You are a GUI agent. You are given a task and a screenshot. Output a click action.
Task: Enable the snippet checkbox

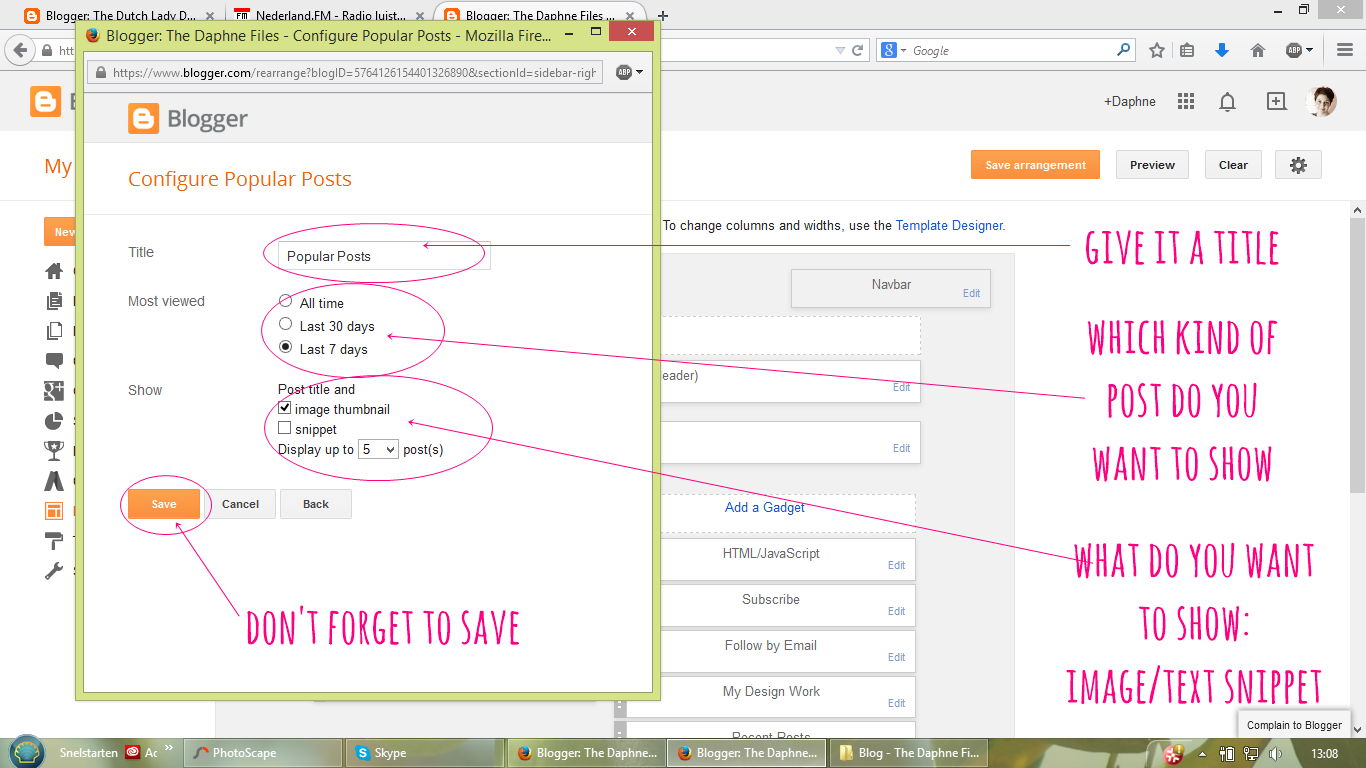285,428
